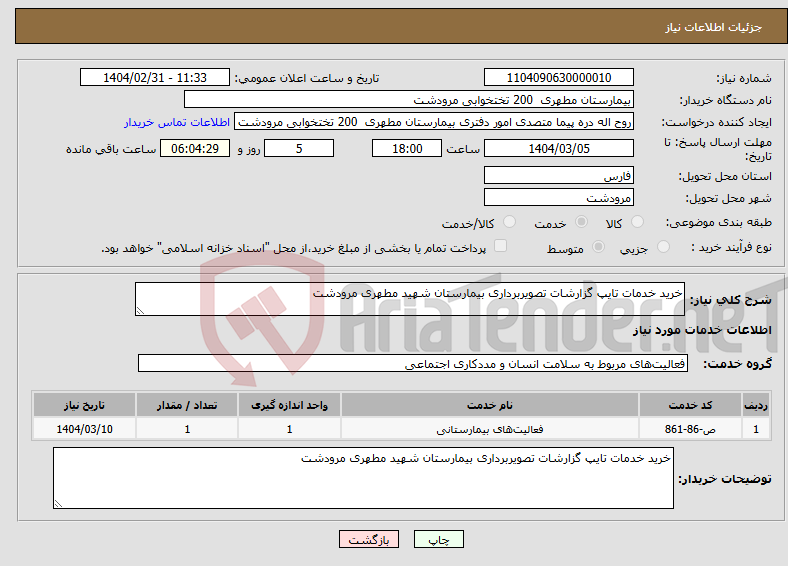Click the days remaining field 5
The image size is (788, 566).
click(x=299, y=148)
